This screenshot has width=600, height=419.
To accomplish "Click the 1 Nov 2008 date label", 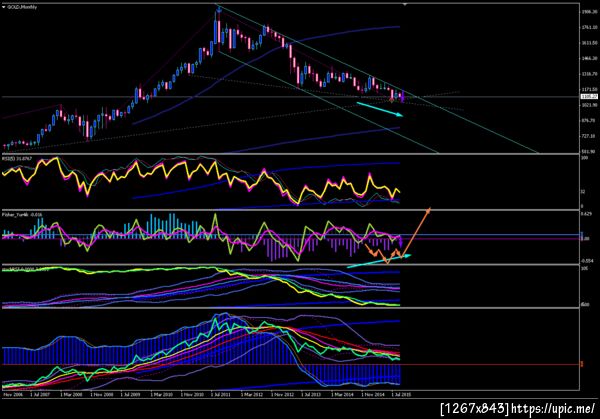I will point(101,394).
